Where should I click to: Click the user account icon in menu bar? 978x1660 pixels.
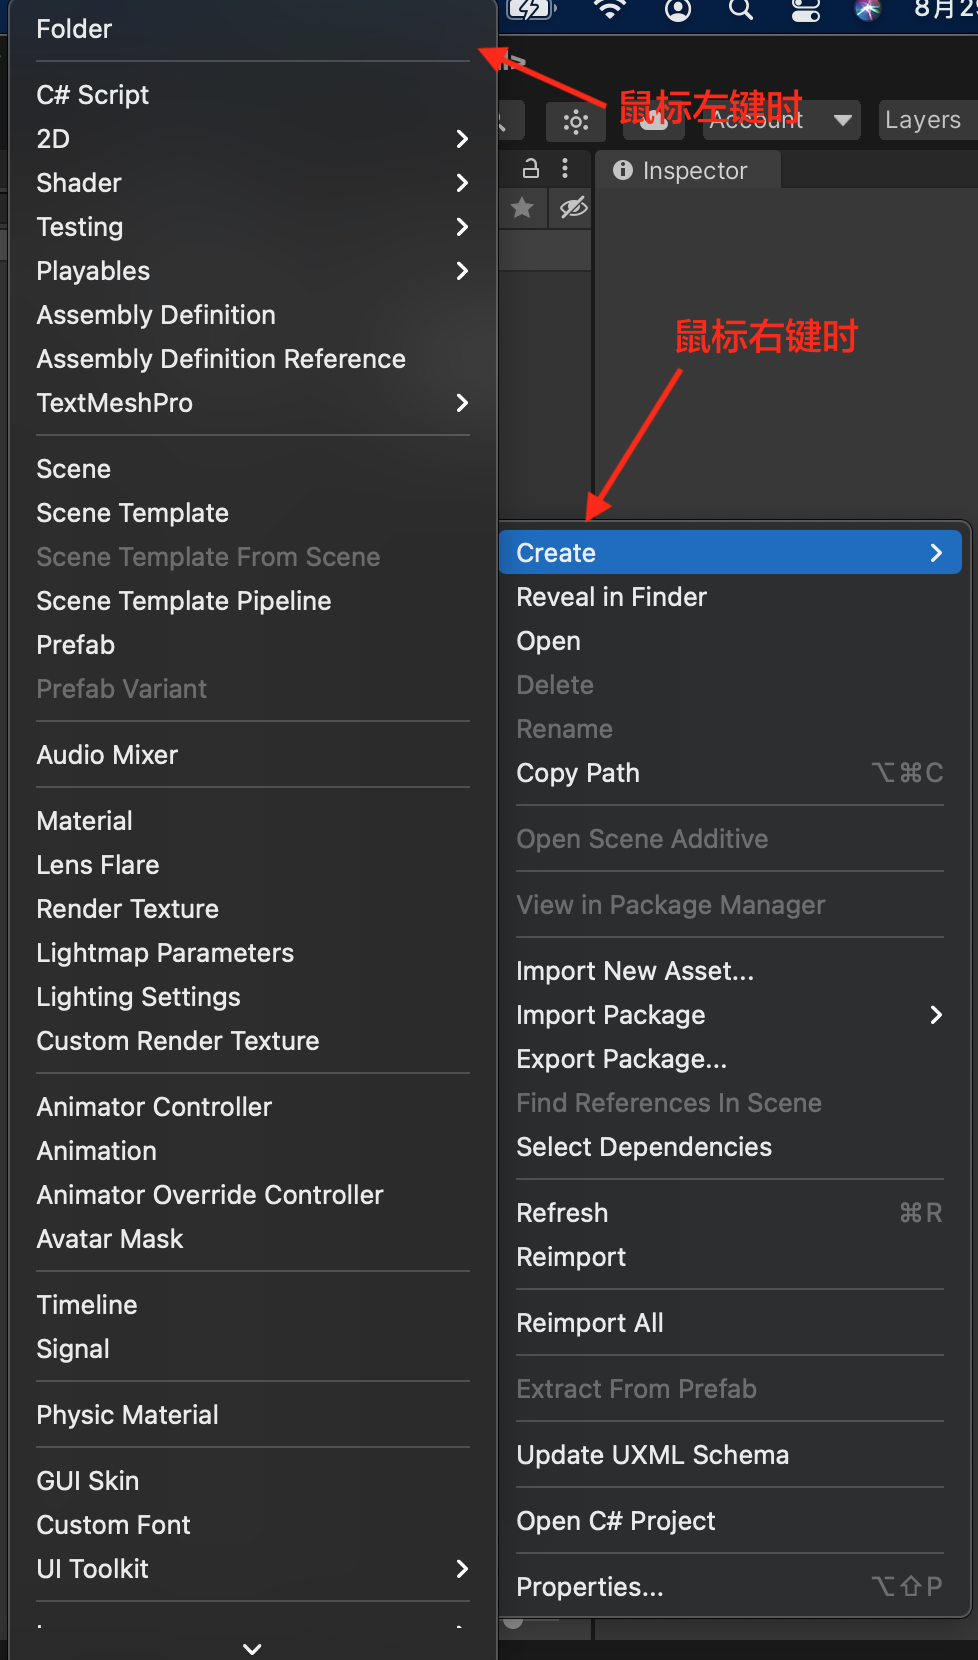(x=678, y=10)
